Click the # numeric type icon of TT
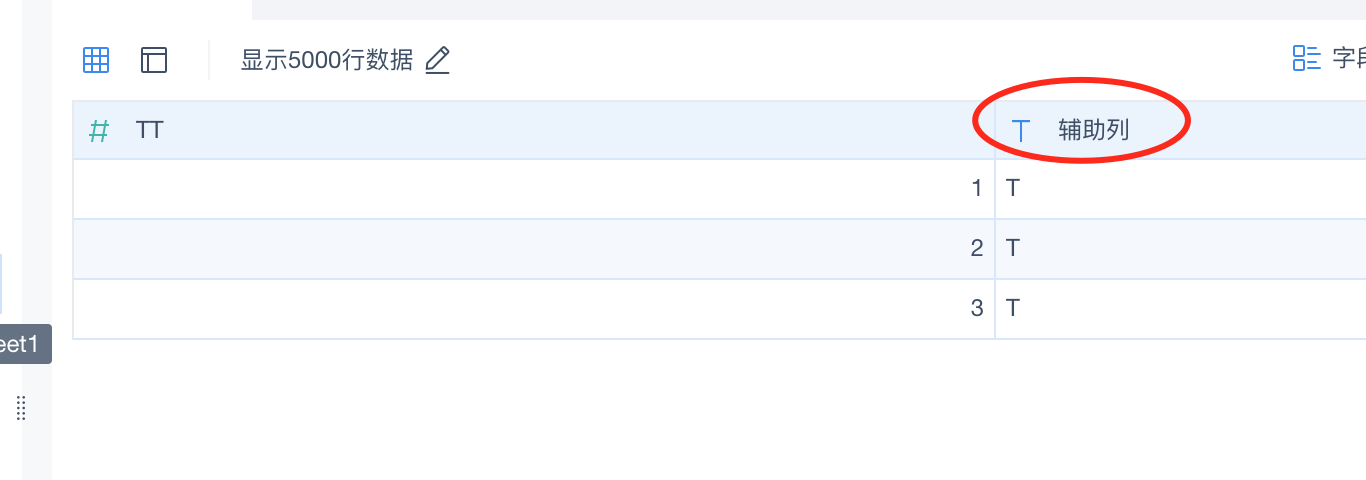 (99, 131)
